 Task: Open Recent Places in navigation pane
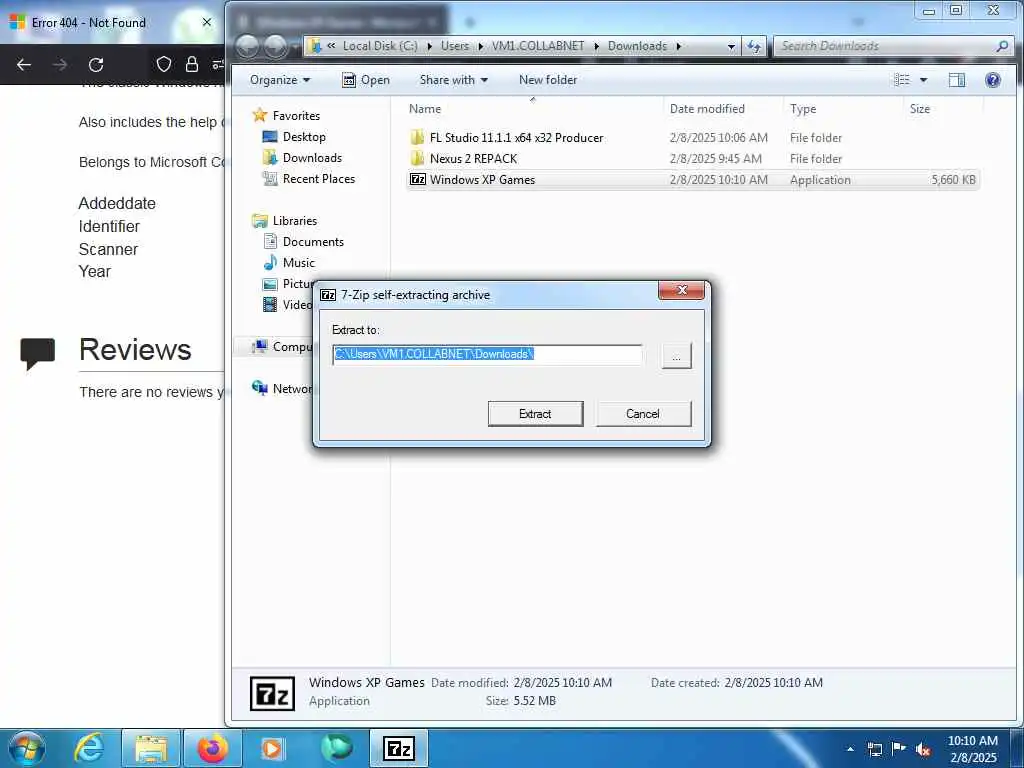click(x=319, y=178)
